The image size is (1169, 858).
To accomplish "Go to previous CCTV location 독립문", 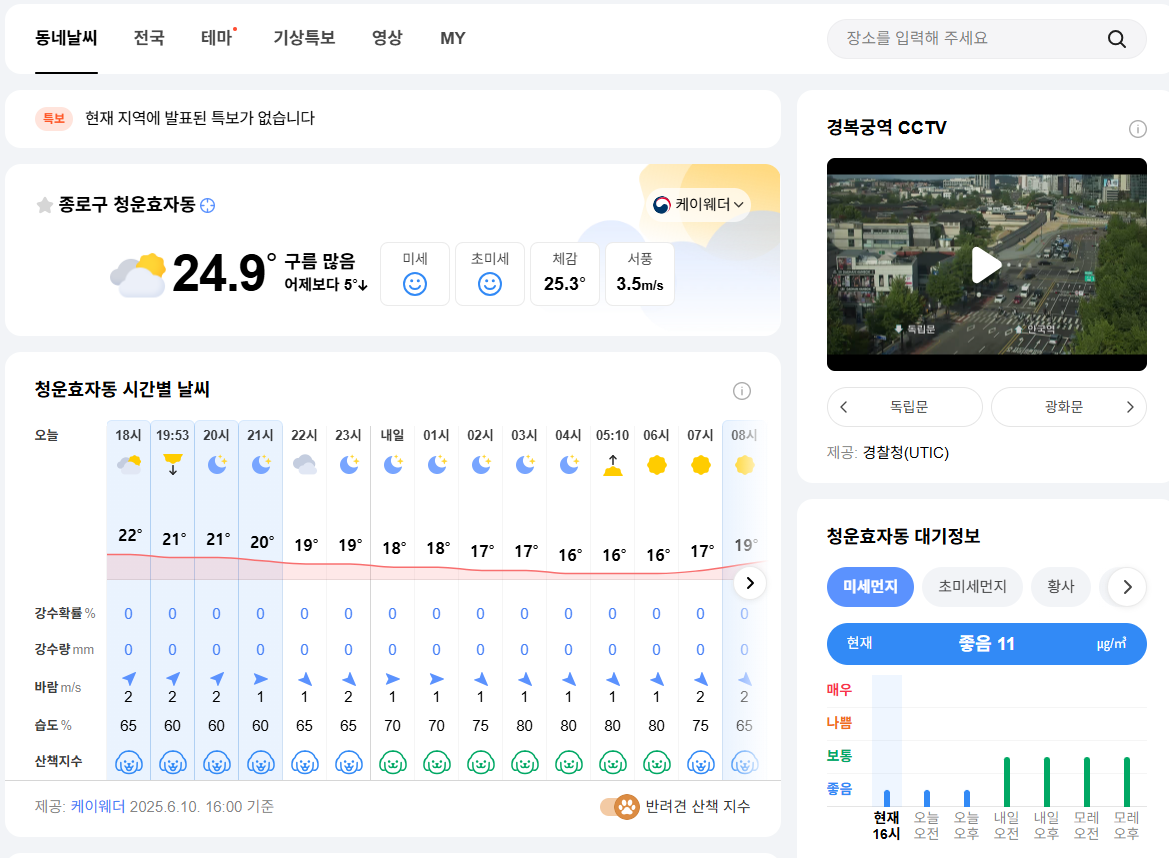I will pyautogui.click(x=904, y=407).
